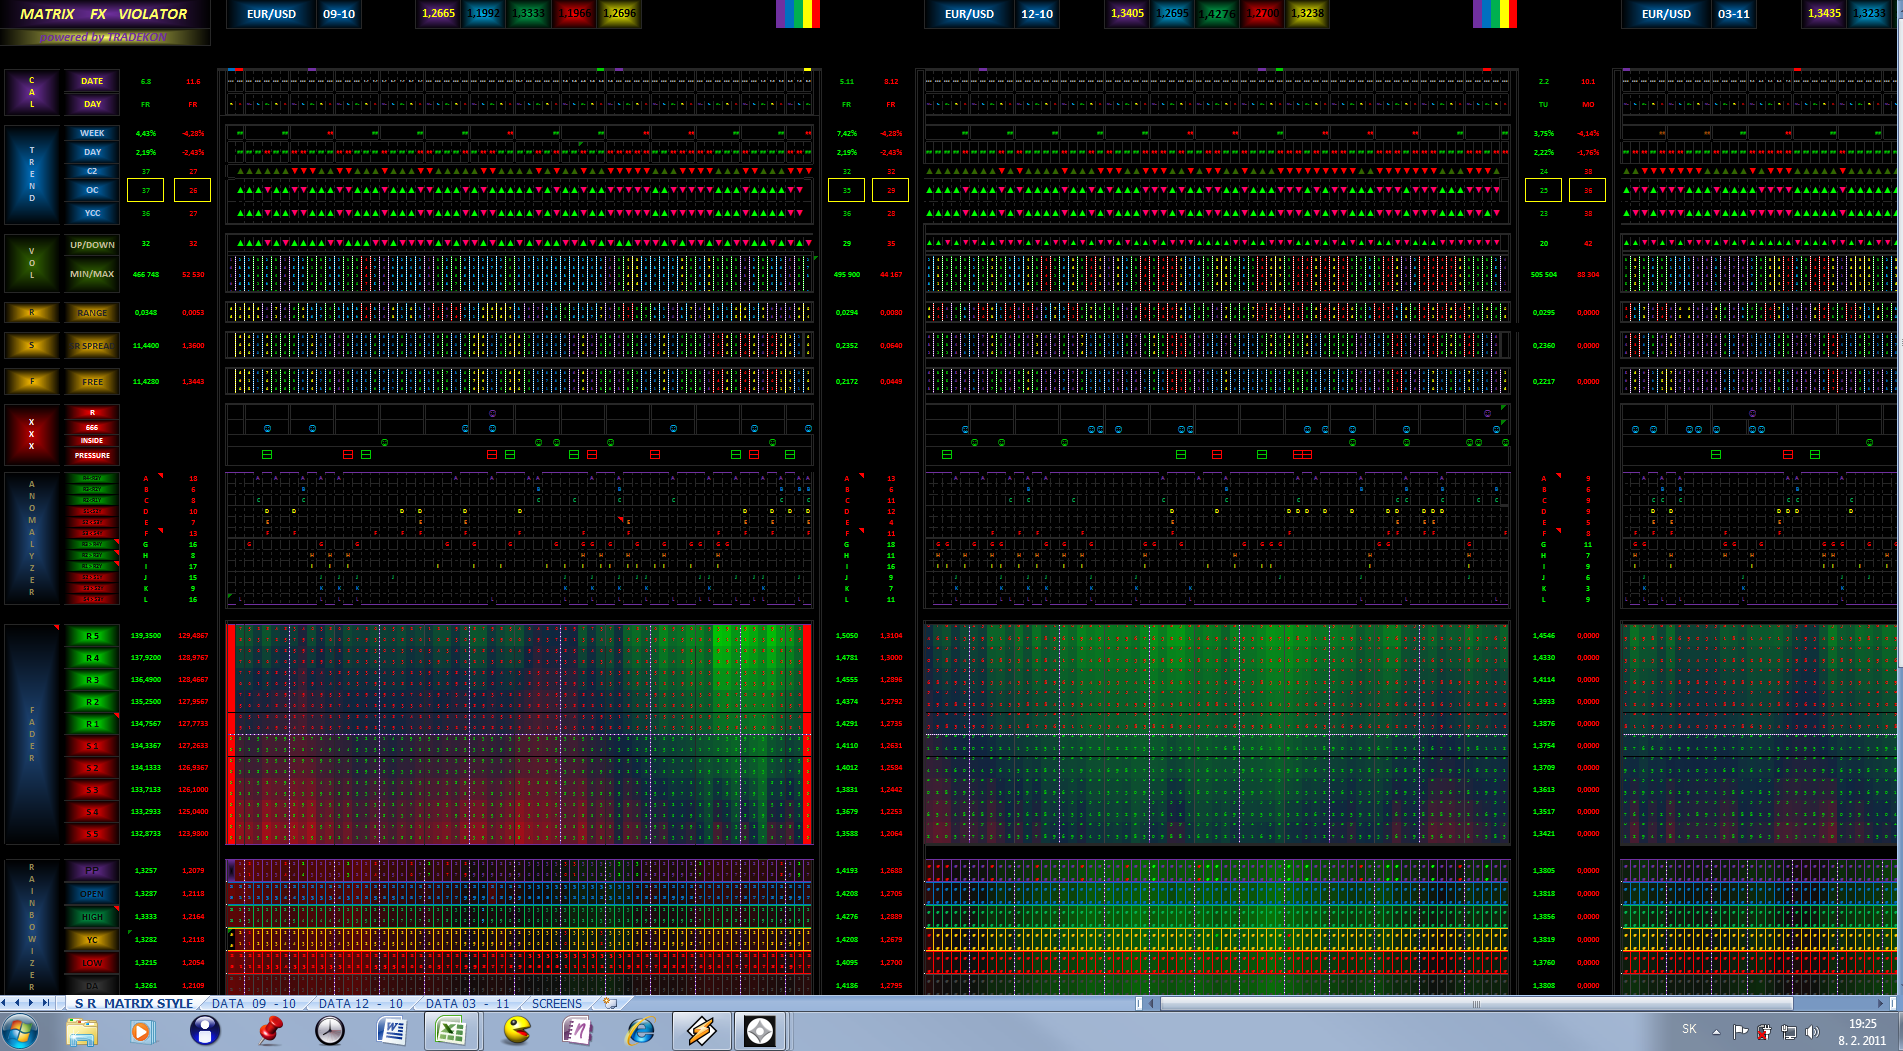Show hidden tray icons arrow
1903x1051 pixels.
click(x=1716, y=1031)
